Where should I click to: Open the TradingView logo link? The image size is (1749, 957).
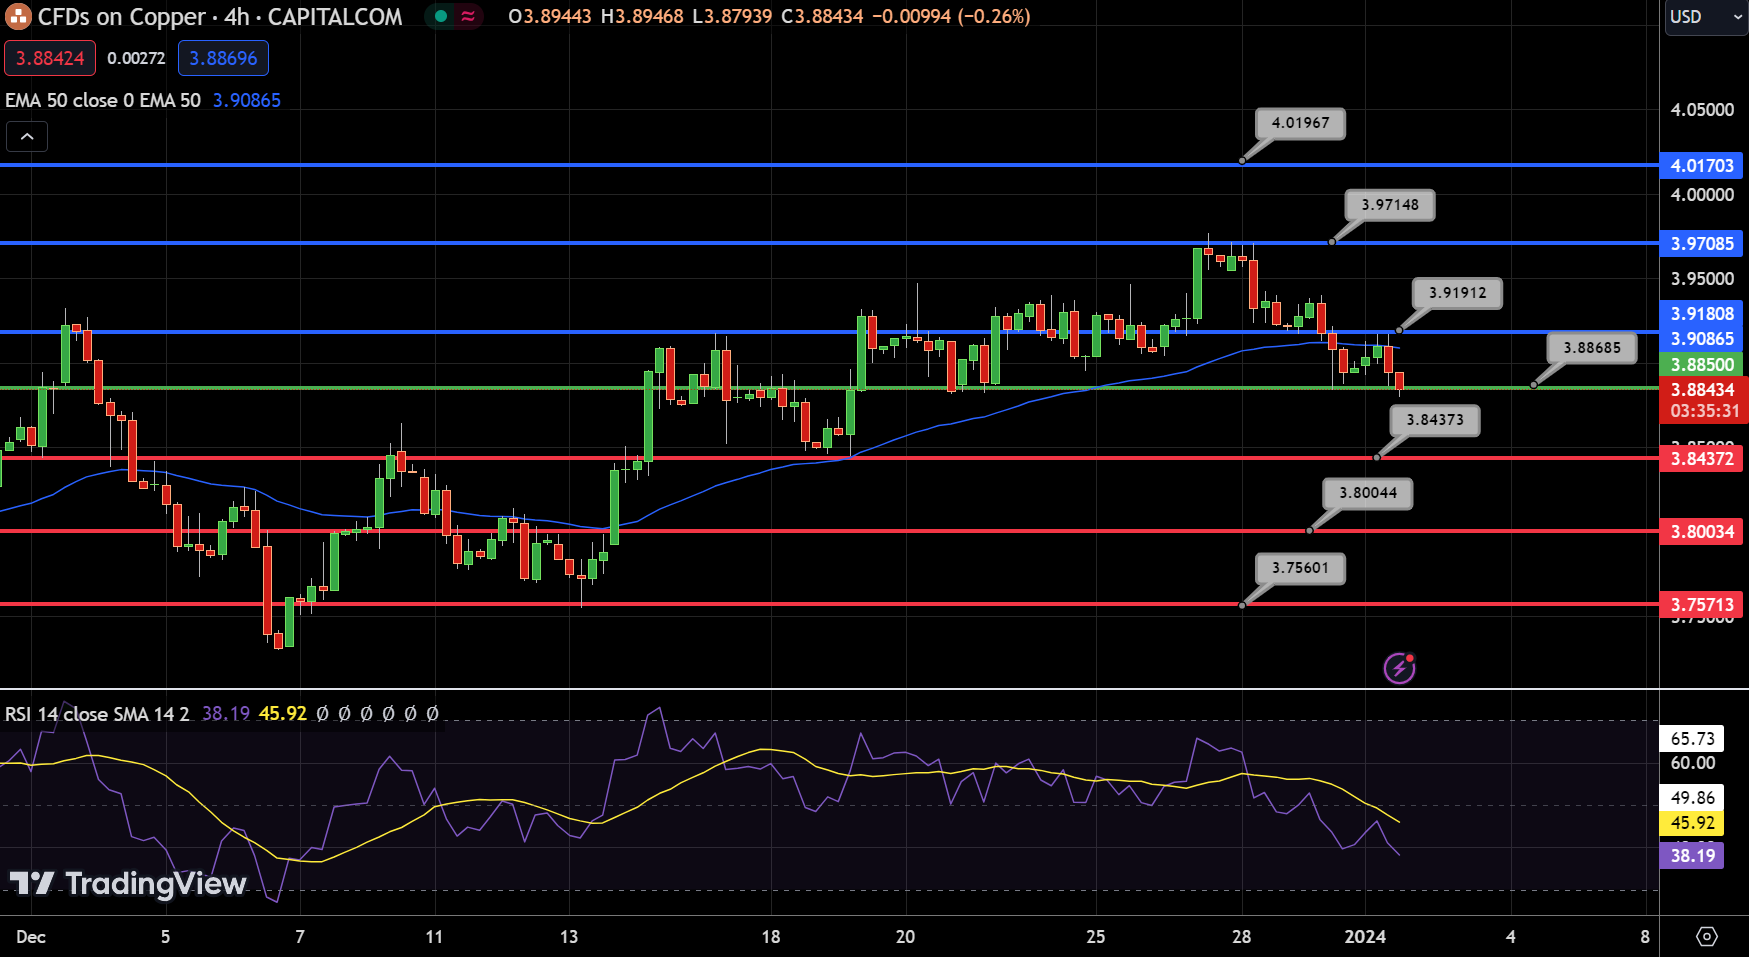[x=128, y=884]
